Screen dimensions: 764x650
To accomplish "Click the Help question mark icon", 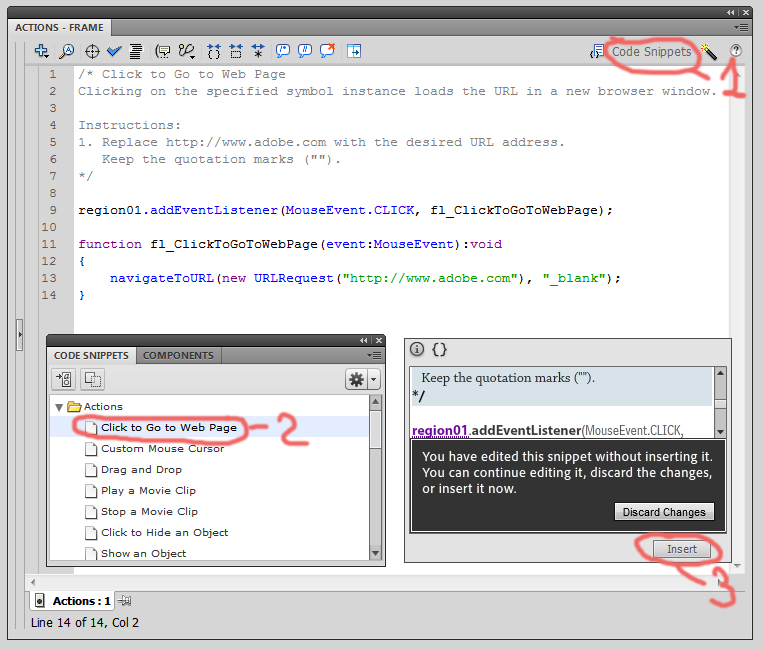I will pyautogui.click(x=736, y=51).
